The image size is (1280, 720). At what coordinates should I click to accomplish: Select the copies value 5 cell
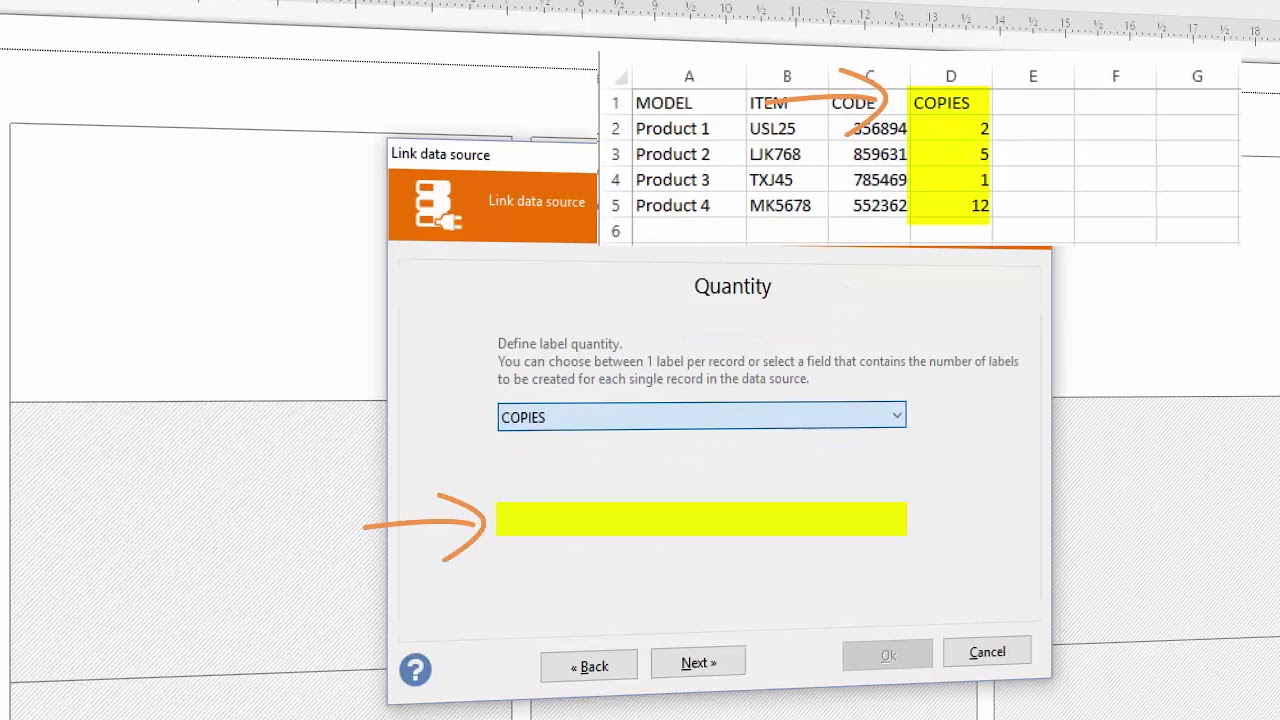pyautogui.click(x=950, y=154)
